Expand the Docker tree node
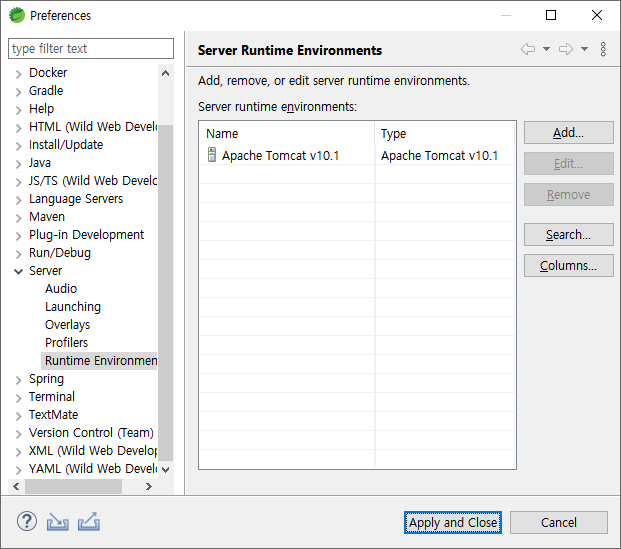 tap(18, 74)
